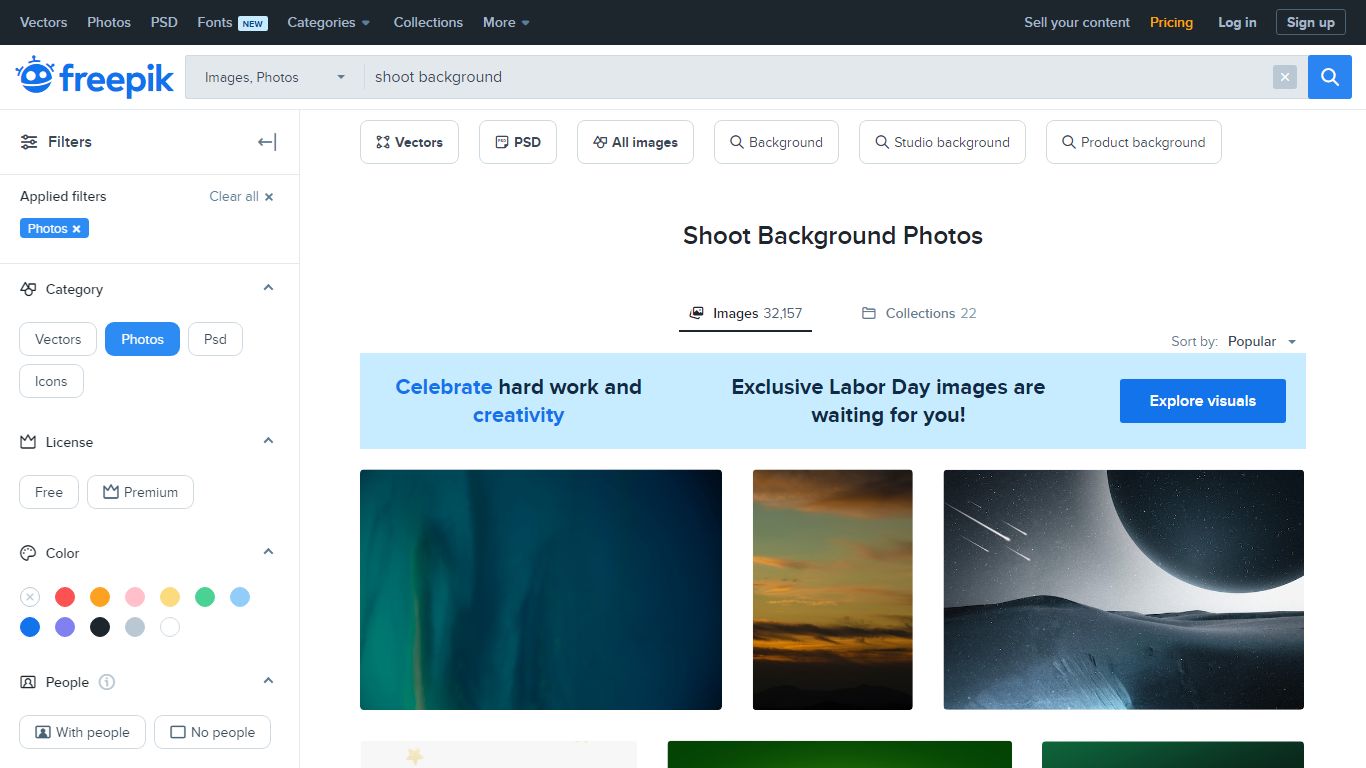Switch to the Collections results tab
1366x768 pixels.
click(x=919, y=313)
